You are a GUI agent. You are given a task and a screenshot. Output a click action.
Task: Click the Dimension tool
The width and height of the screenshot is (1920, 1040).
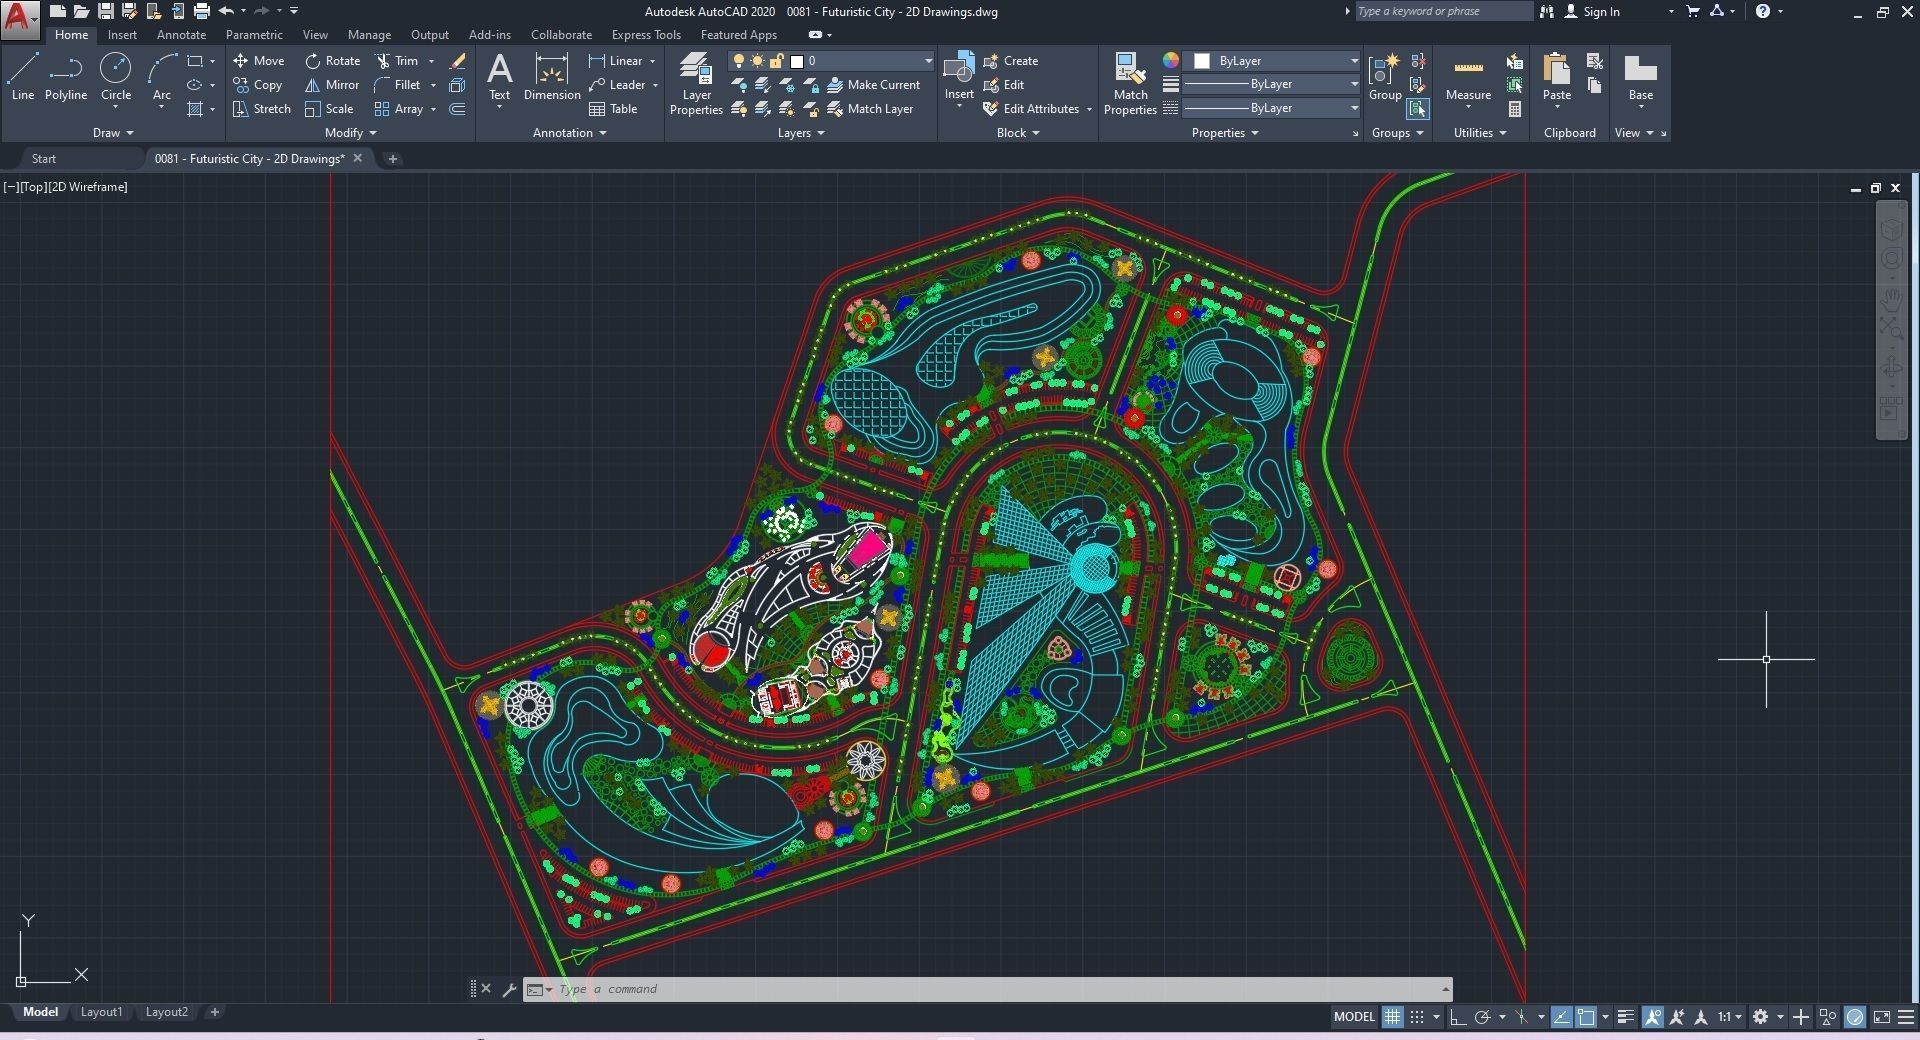[x=552, y=77]
